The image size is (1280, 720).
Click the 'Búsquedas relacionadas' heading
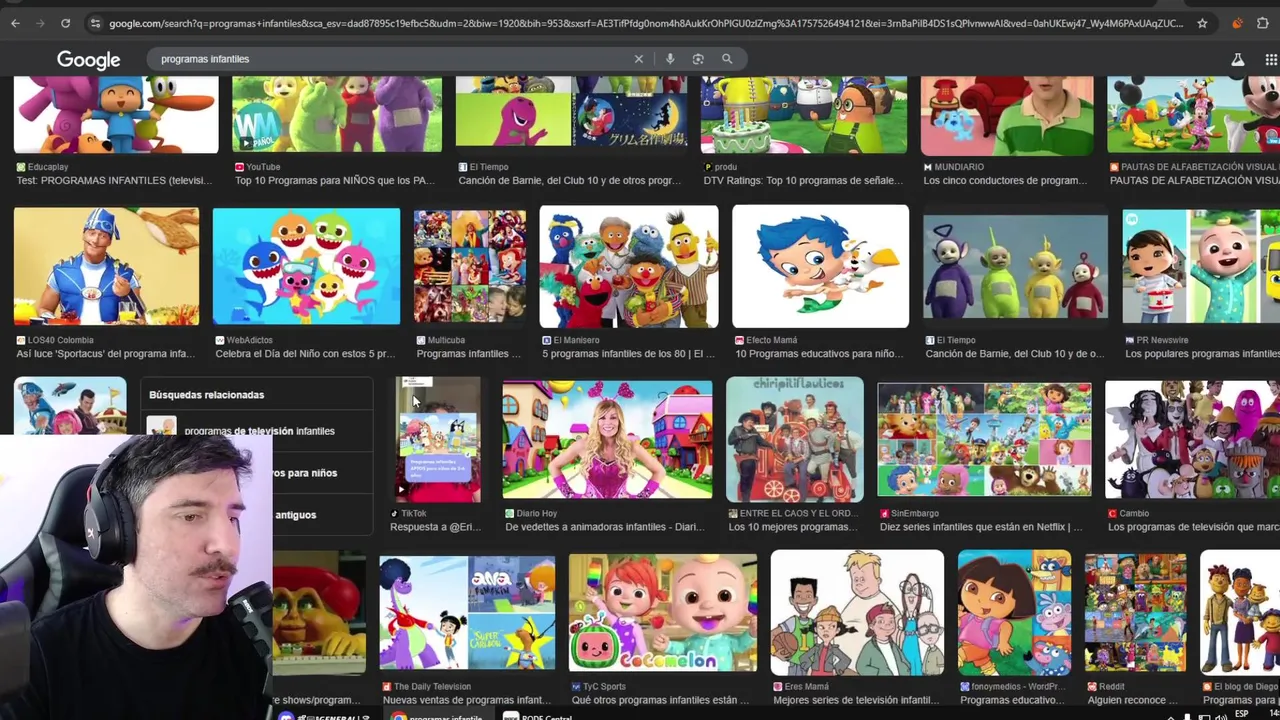tap(206, 395)
